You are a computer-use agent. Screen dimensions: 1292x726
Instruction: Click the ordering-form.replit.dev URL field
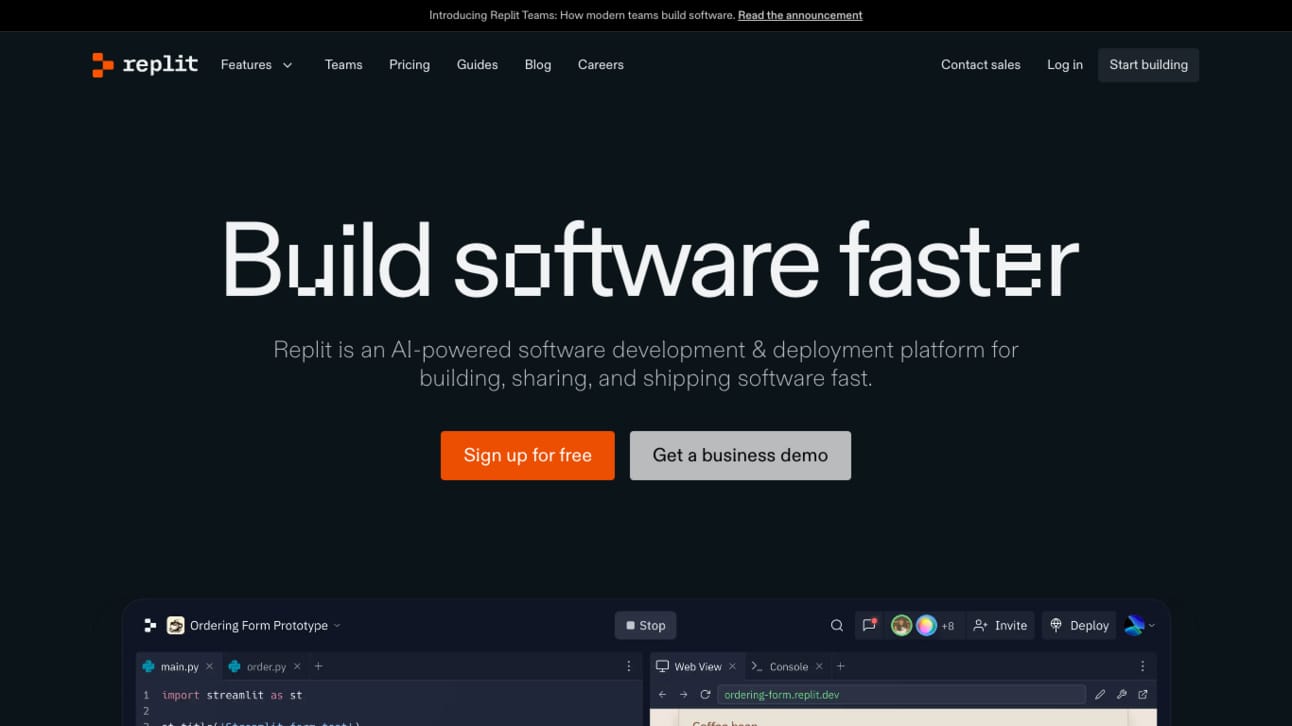click(x=901, y=695)
